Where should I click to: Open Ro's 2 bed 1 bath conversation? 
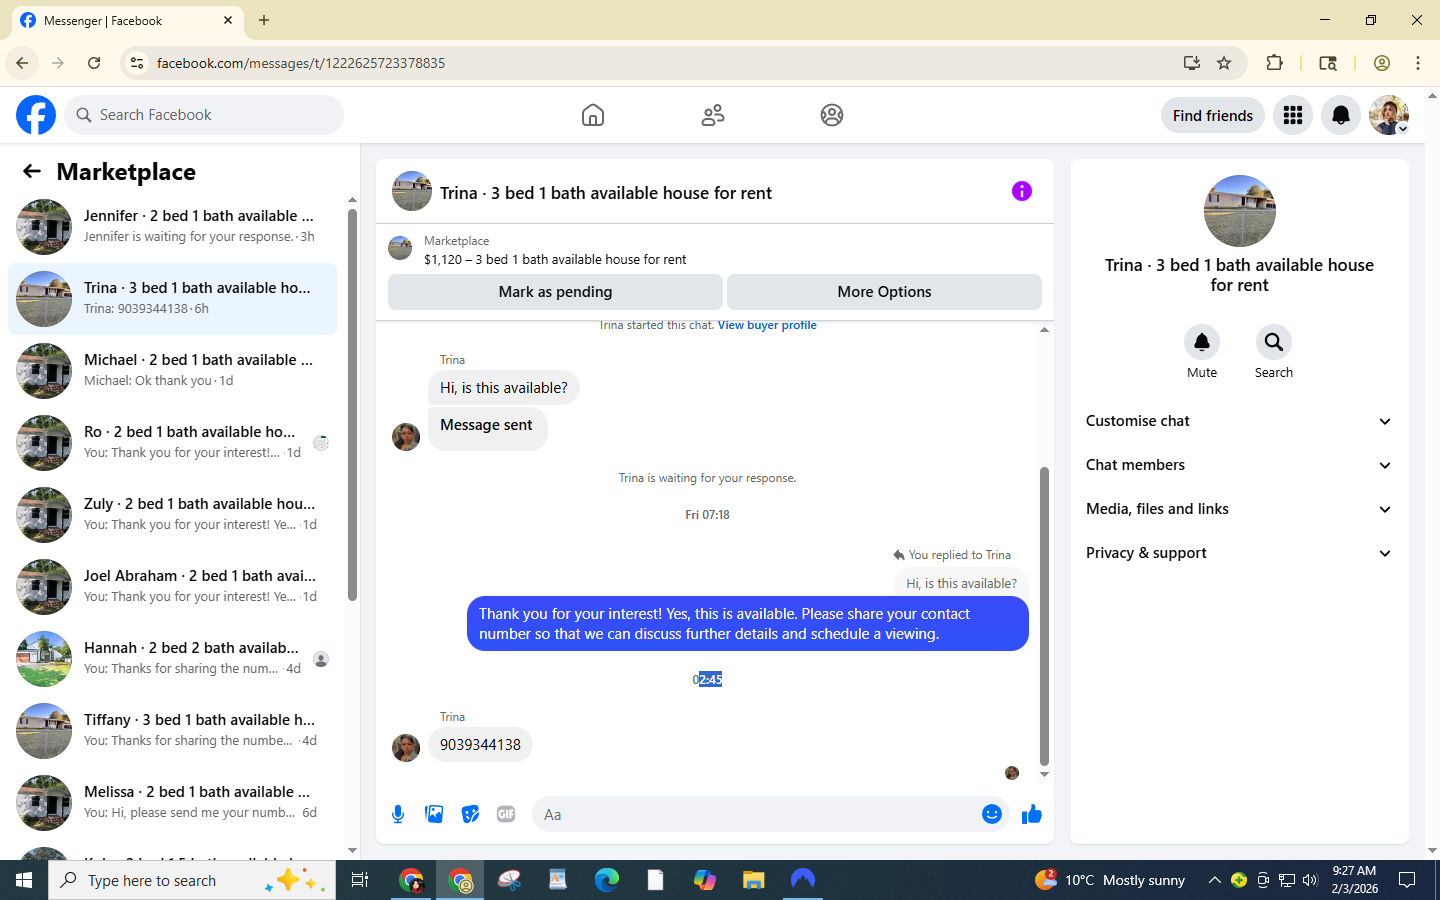click(172, 443)
